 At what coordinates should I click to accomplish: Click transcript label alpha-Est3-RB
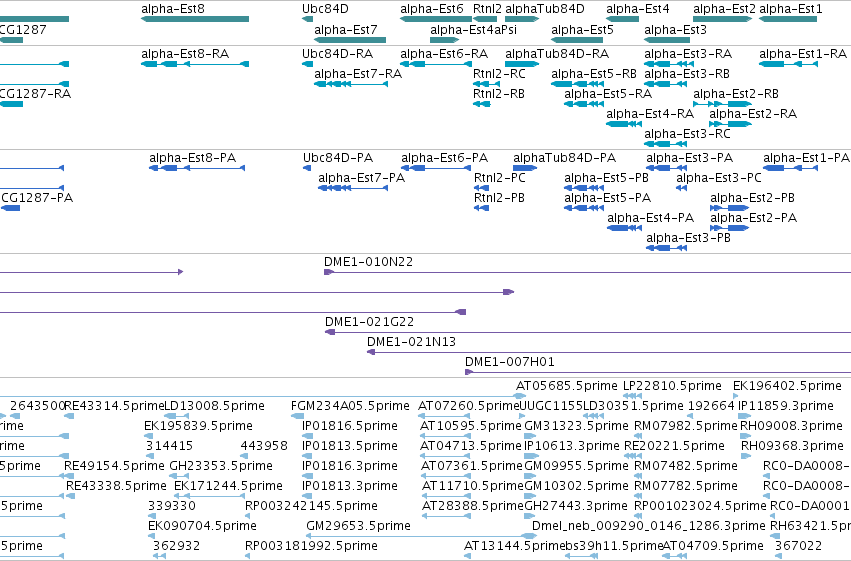[x=687, y=74]
